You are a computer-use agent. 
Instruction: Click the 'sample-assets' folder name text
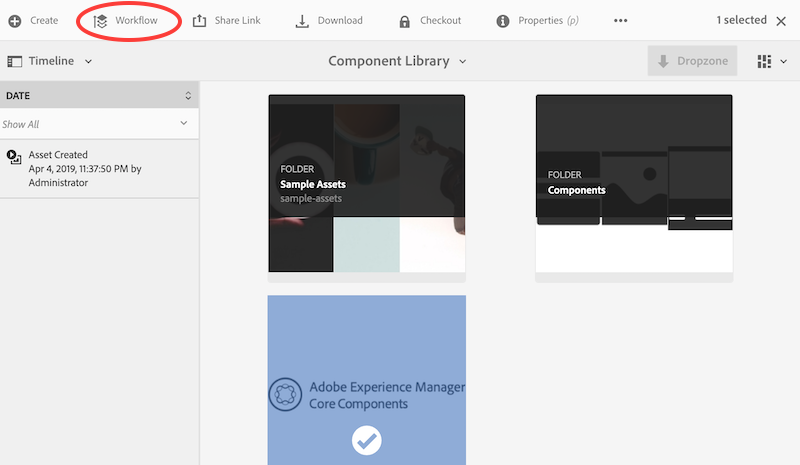(311, 199)
